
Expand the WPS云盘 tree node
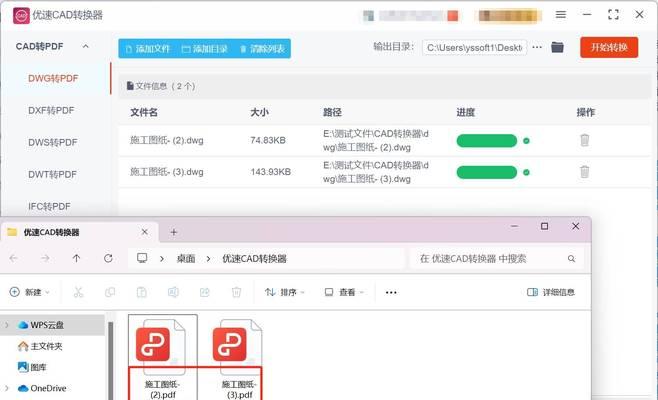pyautogui.click(x=7, y=325)
